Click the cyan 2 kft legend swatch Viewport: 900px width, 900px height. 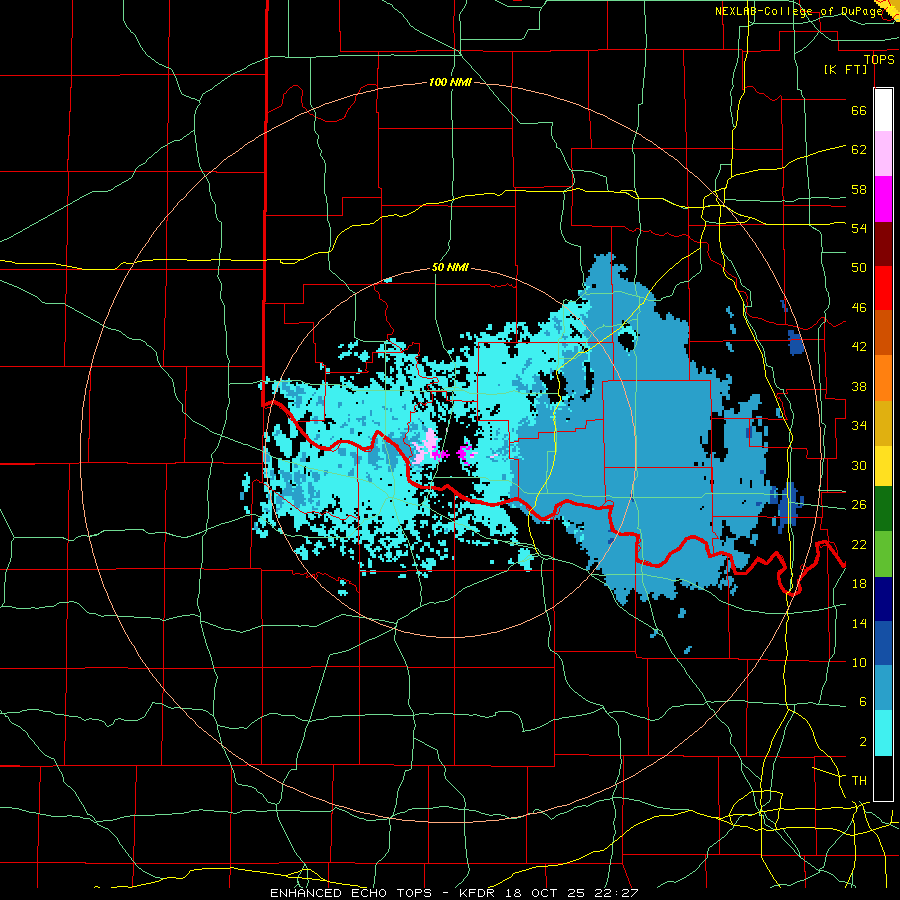[x=883, y=733]
